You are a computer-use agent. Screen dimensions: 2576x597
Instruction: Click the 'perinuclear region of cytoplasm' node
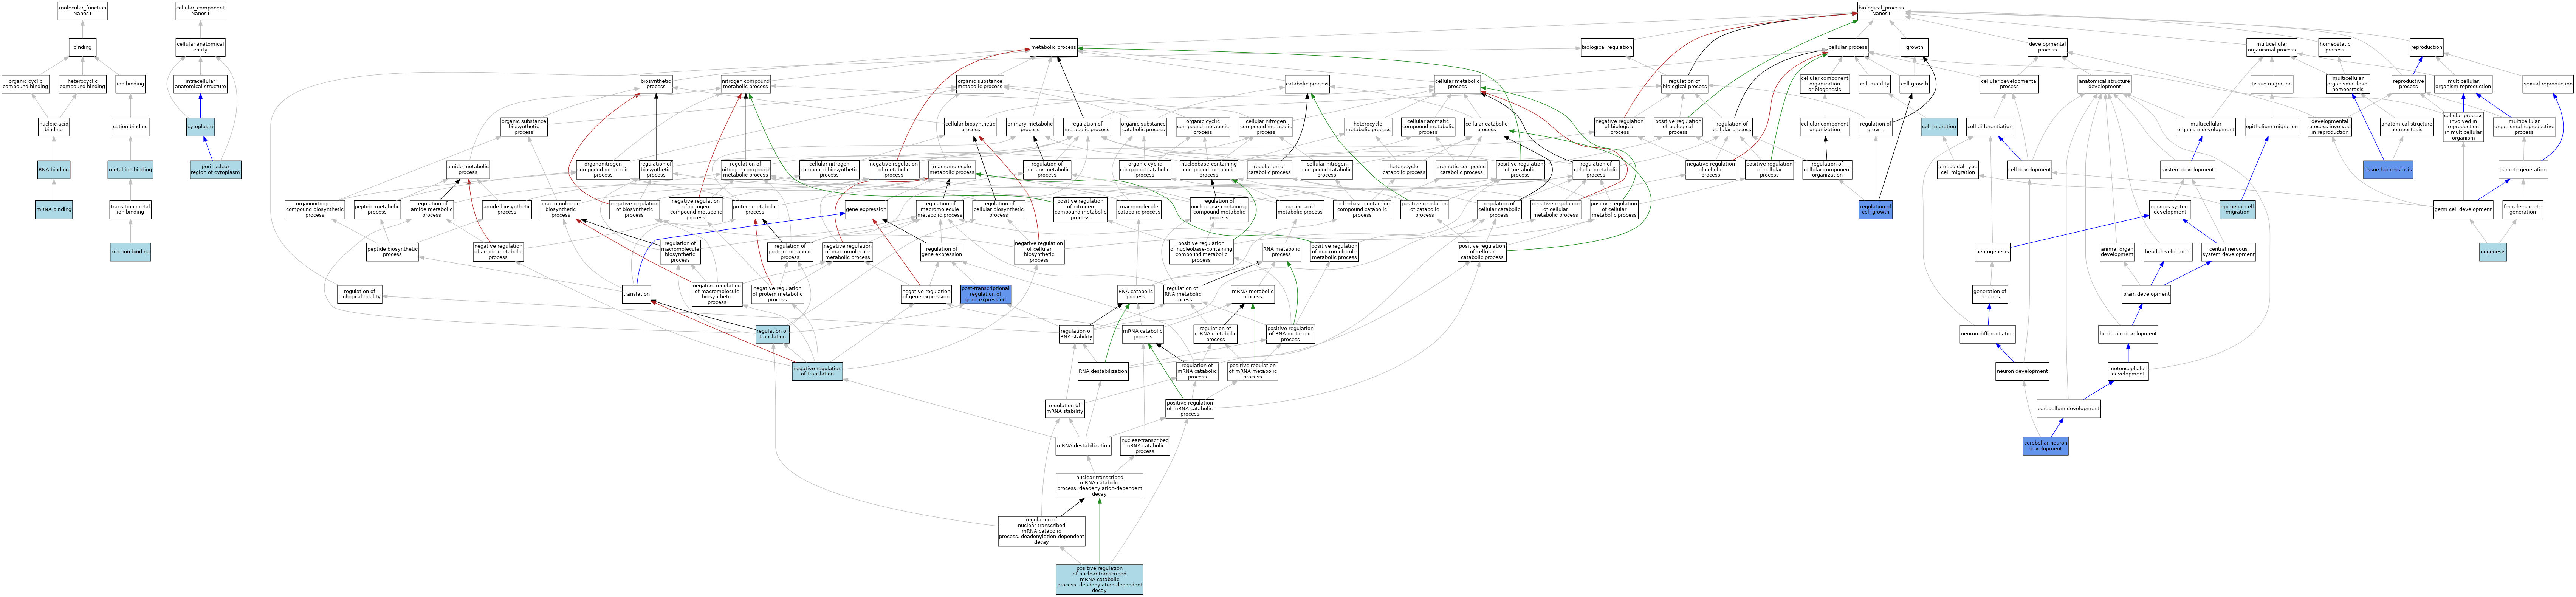coord(215,170)
